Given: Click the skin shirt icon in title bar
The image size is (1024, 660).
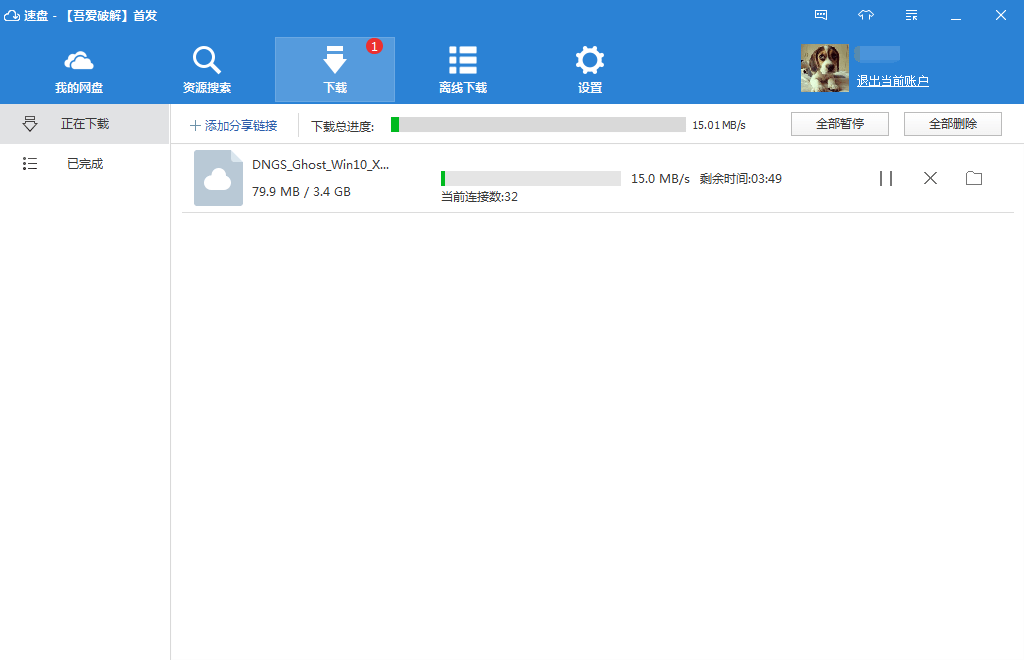Looking at the screenshot, I should [x=866, y=15].
